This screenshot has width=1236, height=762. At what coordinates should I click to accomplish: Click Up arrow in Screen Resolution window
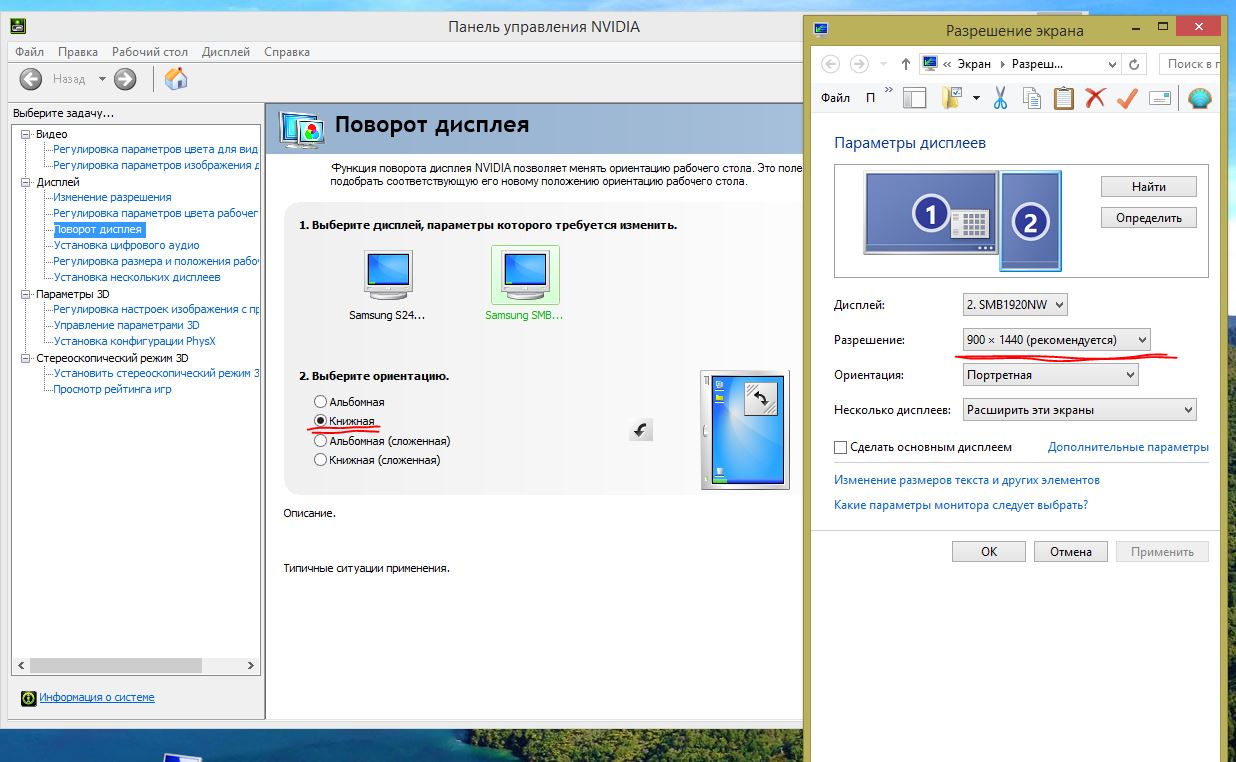(x=906, y=64)
